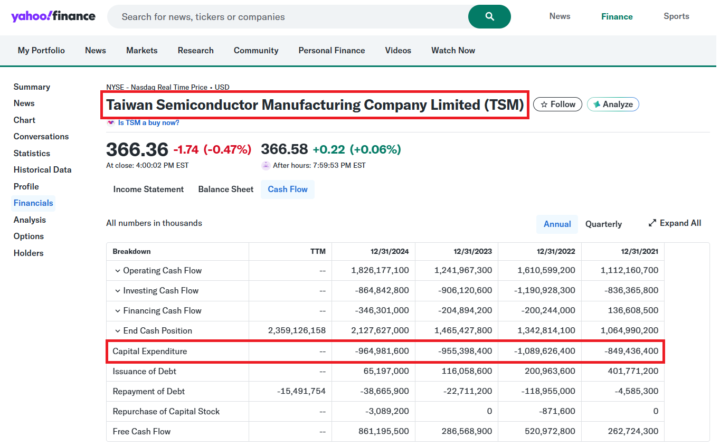Click the 12/31/2022 column header
Screen dimensions: 720x446
556,252
